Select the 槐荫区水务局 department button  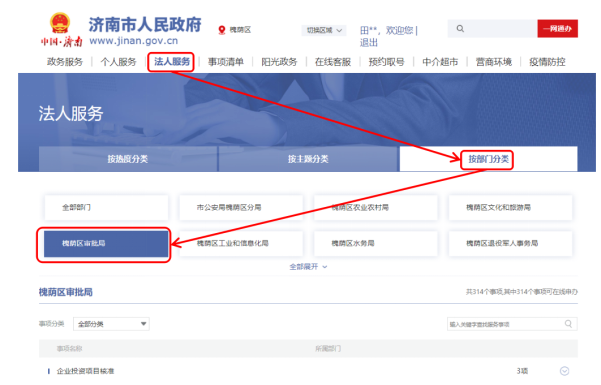coord(376,244)
